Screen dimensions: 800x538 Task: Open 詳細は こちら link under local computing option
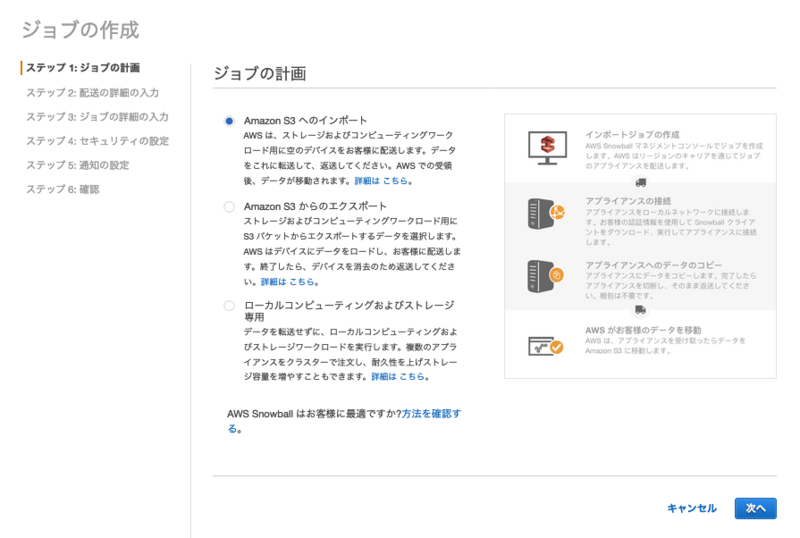[x=398, y=377]
